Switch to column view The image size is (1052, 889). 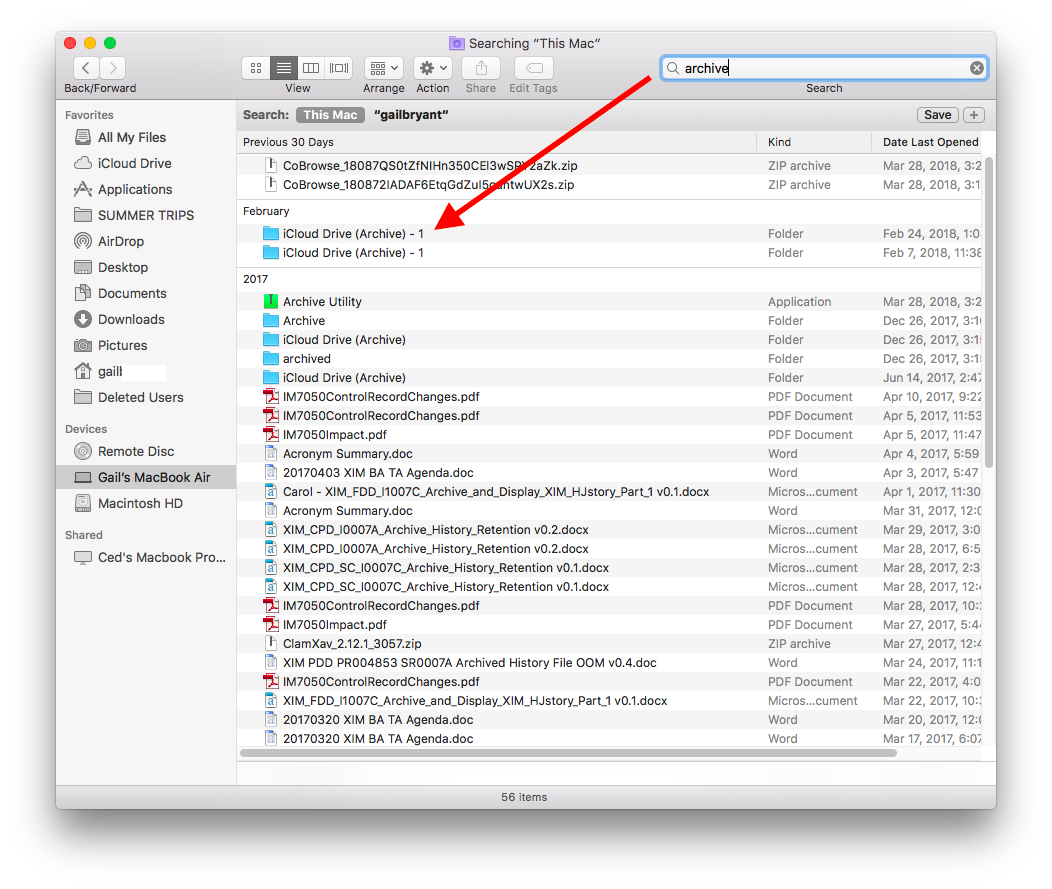click(x=311, y=68)
